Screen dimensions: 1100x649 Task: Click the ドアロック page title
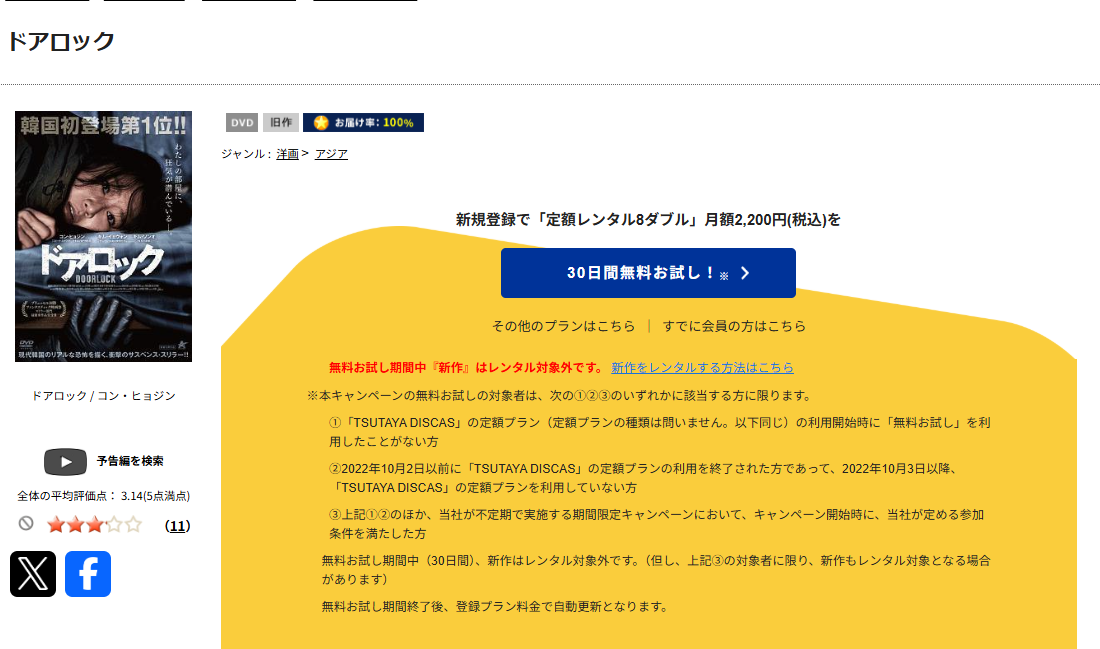61,41
